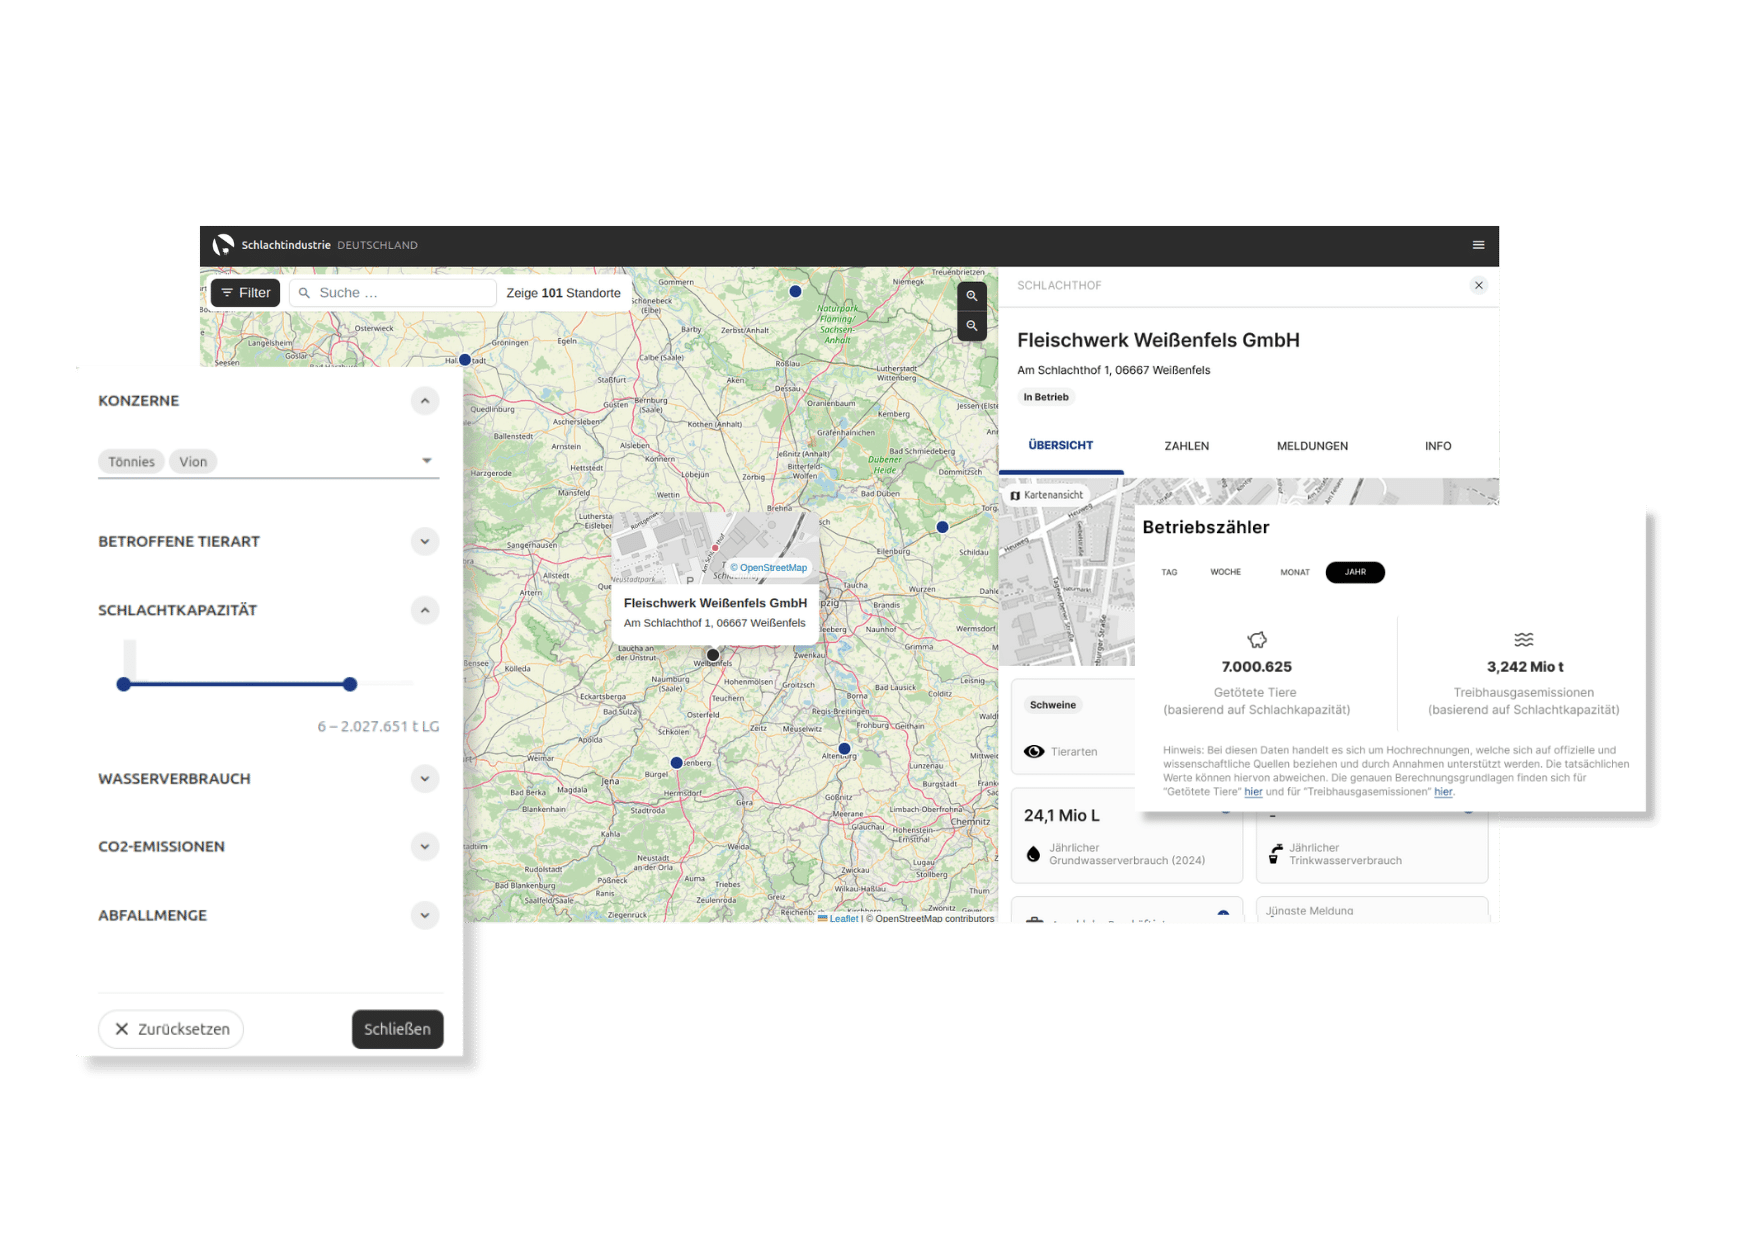Click the map zoom out icon
This screenshot has width=1748, height=1240.
[x=971, y=326]
